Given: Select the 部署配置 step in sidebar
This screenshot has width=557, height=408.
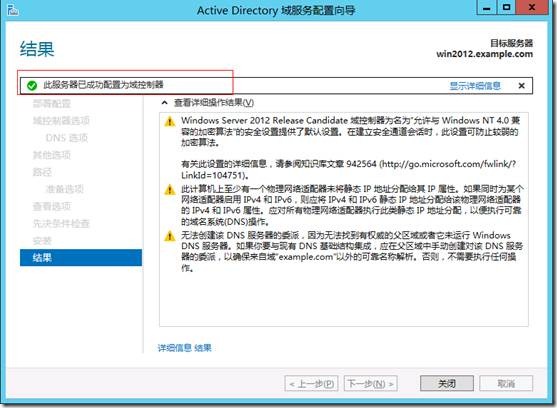Looking at the screenshot, I should pyautogui.click(x=52, y=103).
